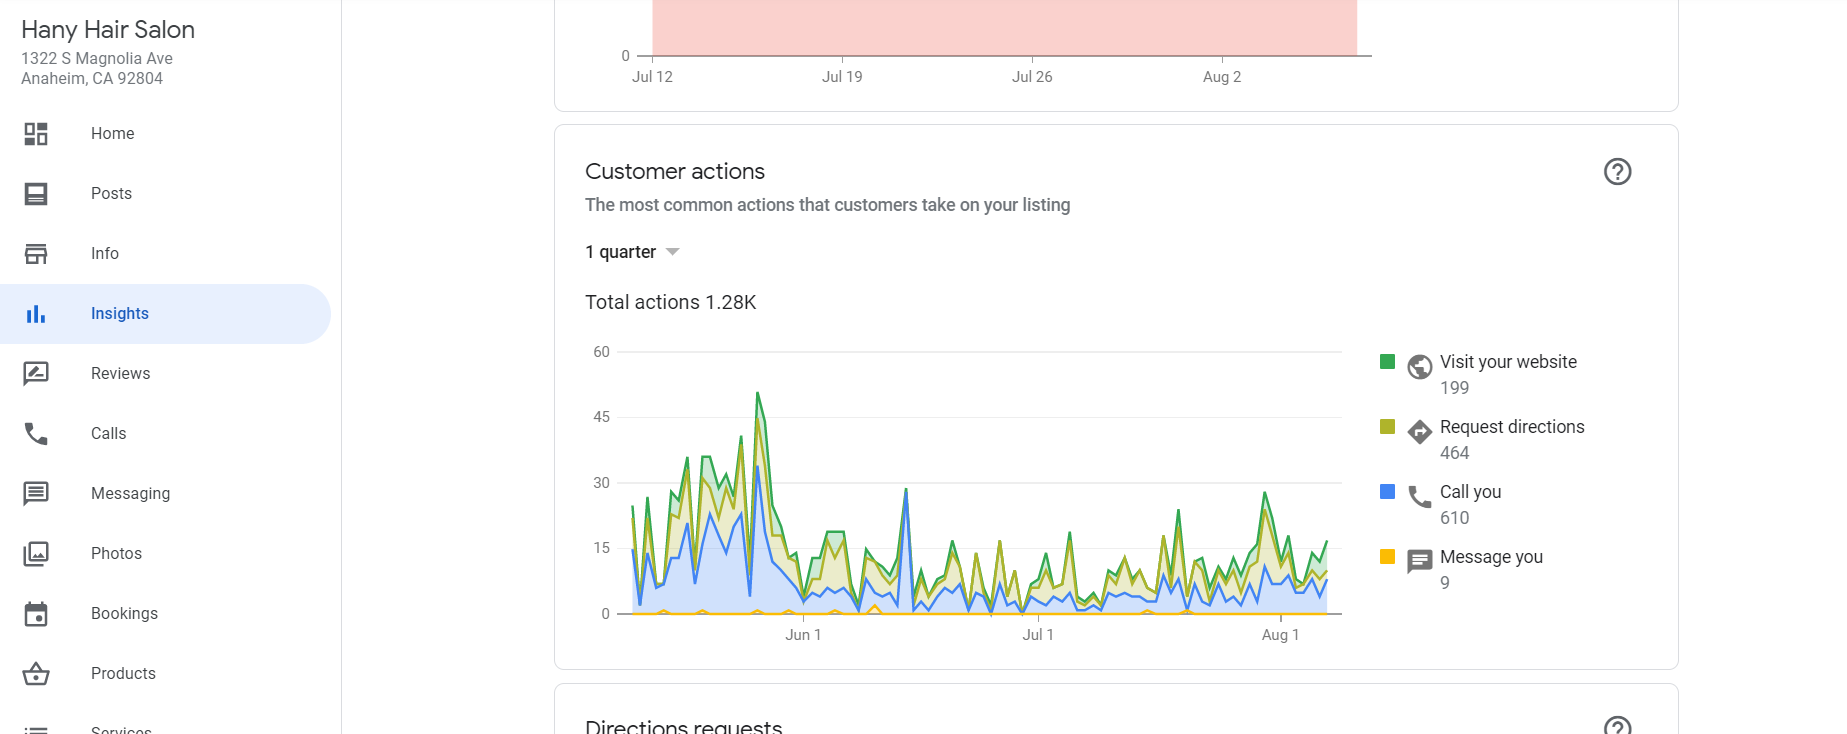Click the green Visit your website swatch
Image resolution: width=1847 pixels, height=734 pixels.
(x=1387, y=362)
